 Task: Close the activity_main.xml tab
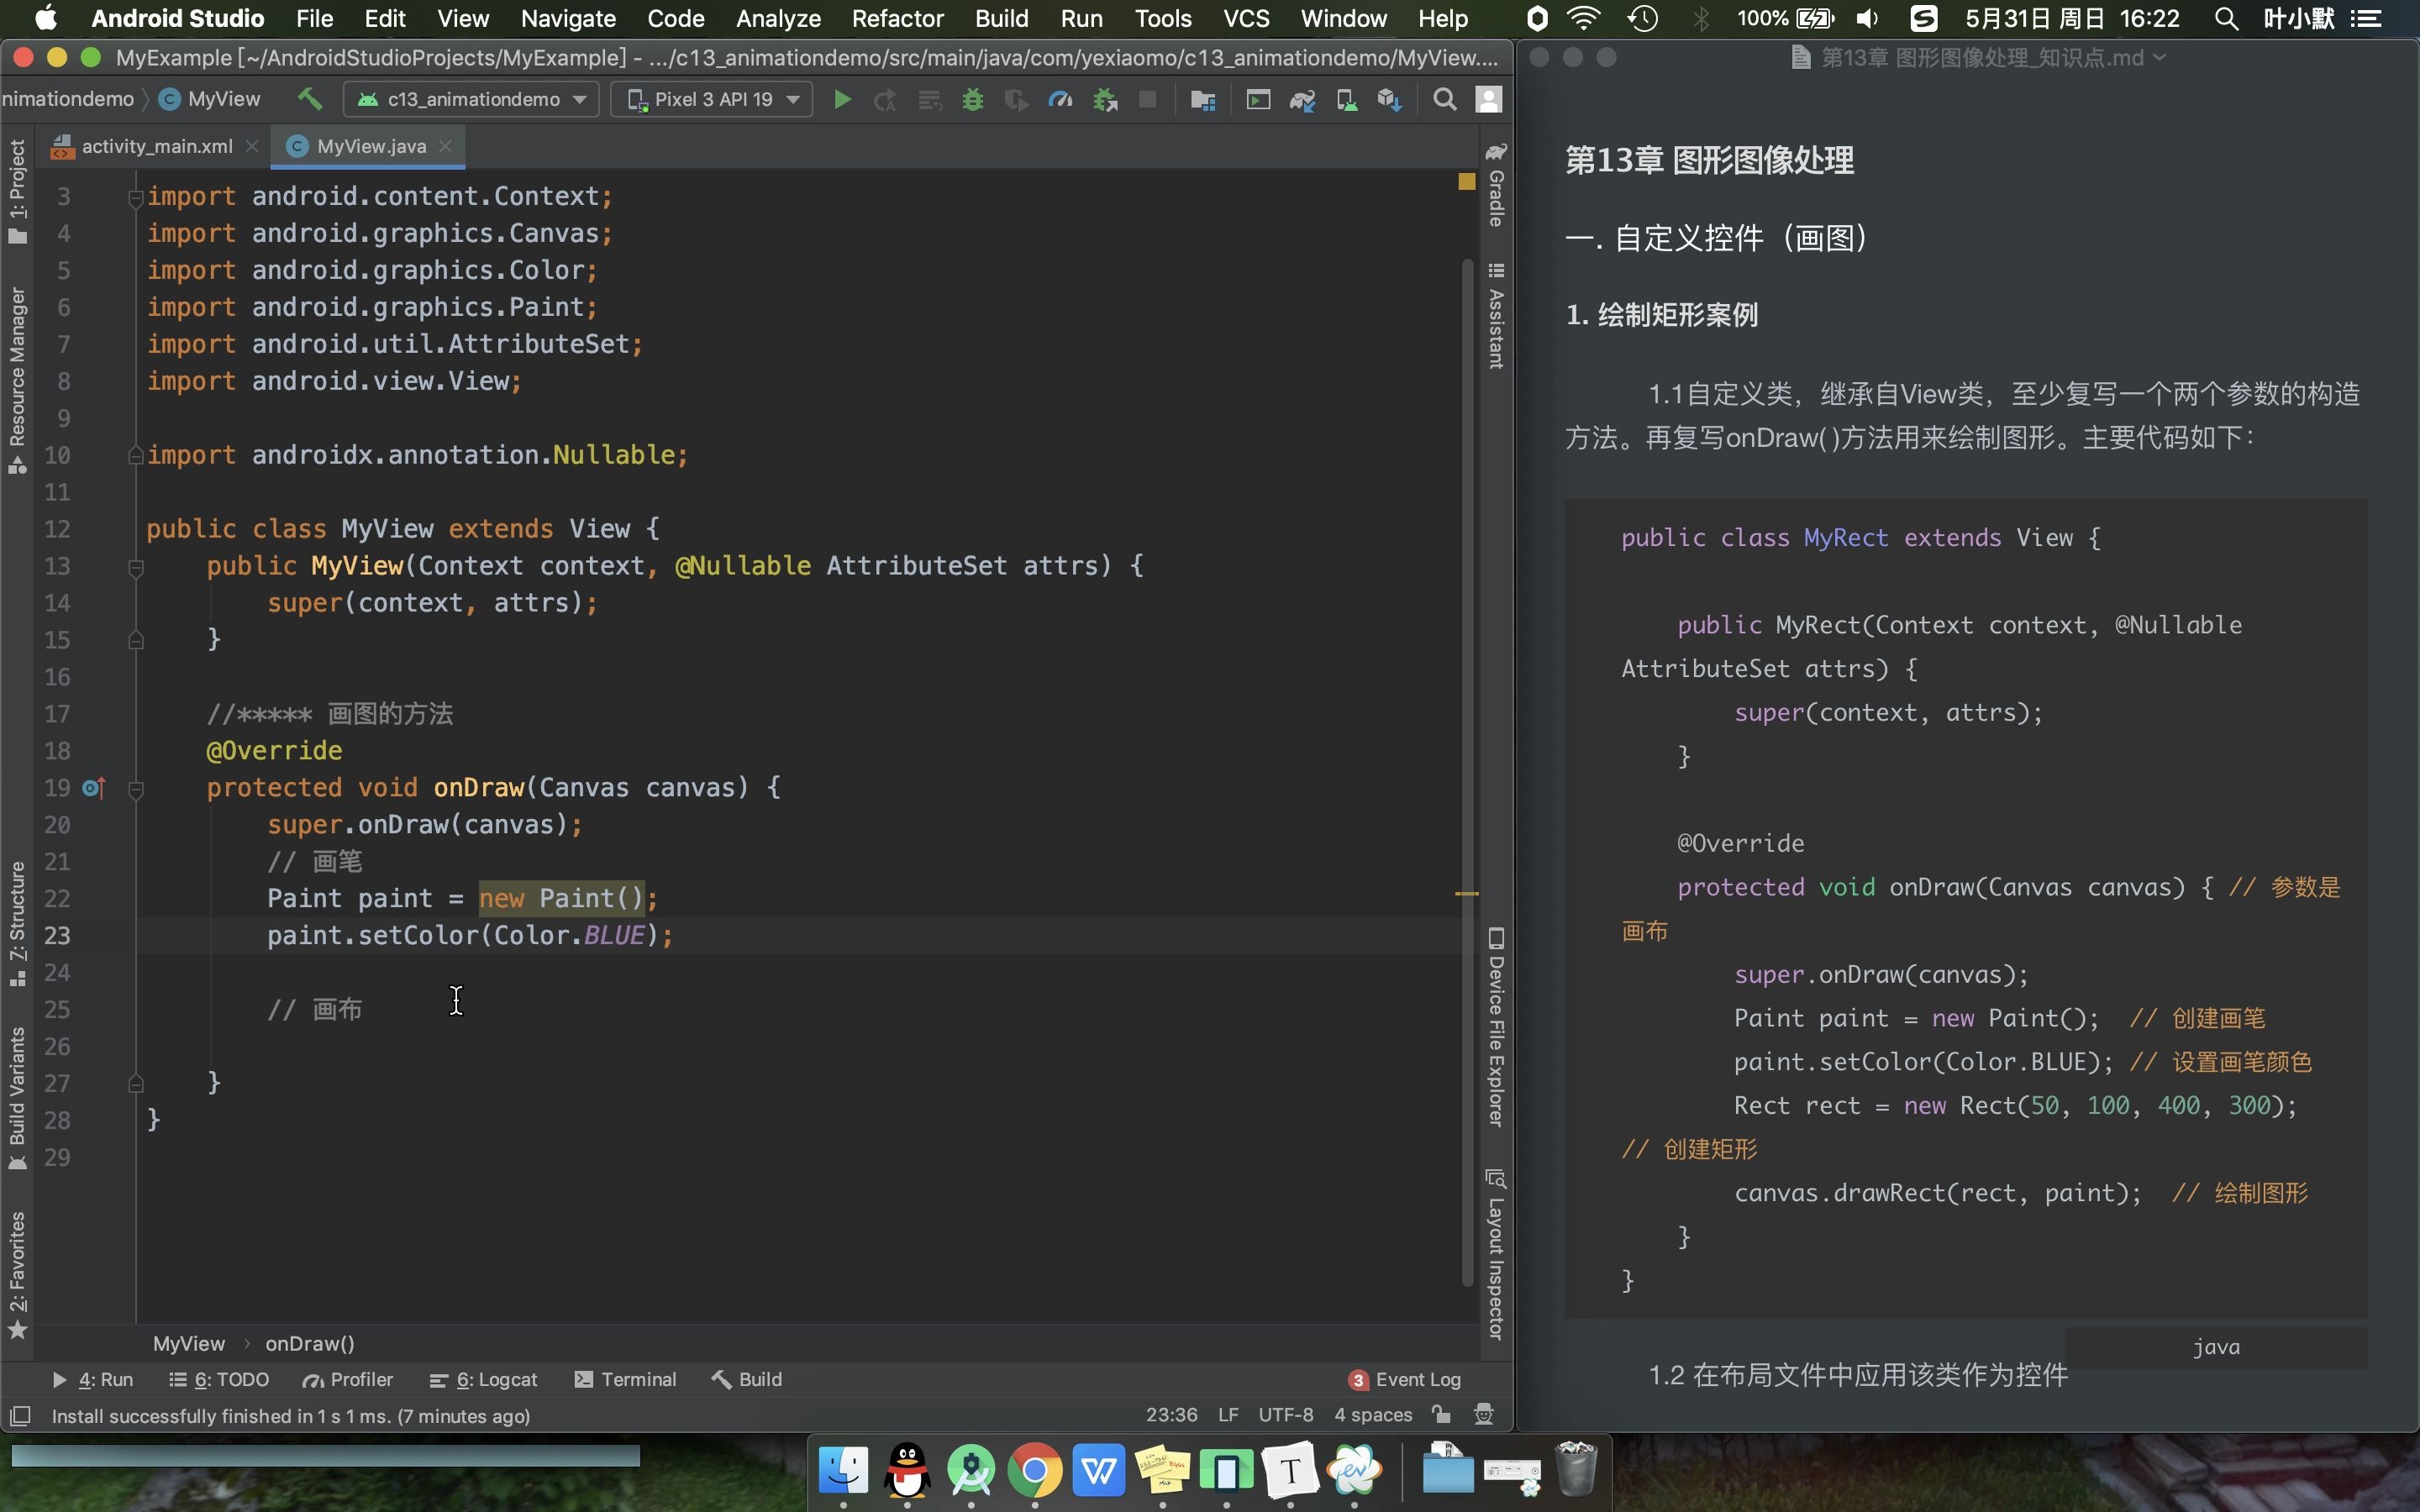(x=252, y=146)
